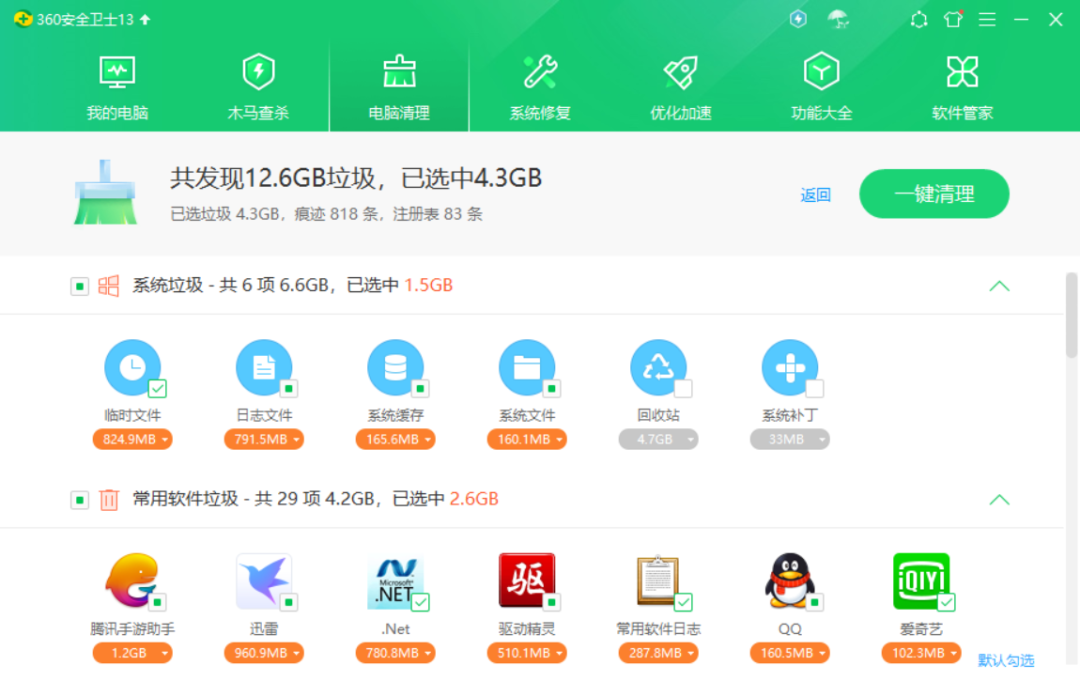Click the 系统缓存 database icon
Screen dimensions: 1080x681
[x=395, y=367]
